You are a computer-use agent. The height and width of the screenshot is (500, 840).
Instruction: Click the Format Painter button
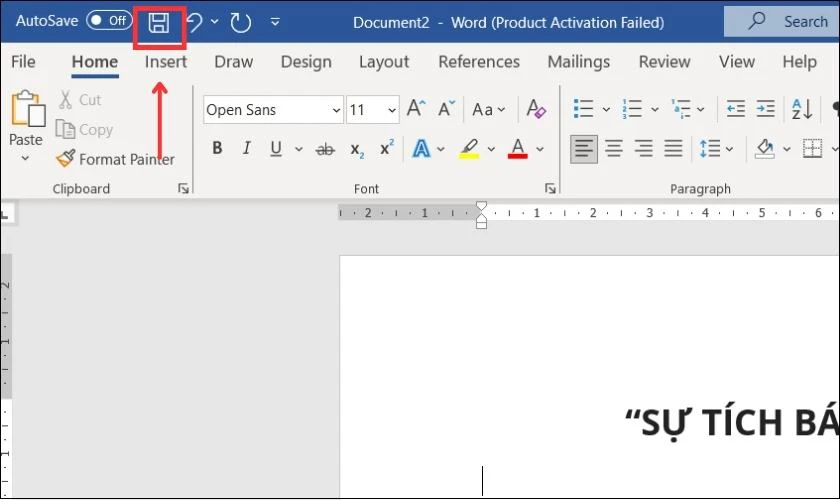(x=115, y=159)
